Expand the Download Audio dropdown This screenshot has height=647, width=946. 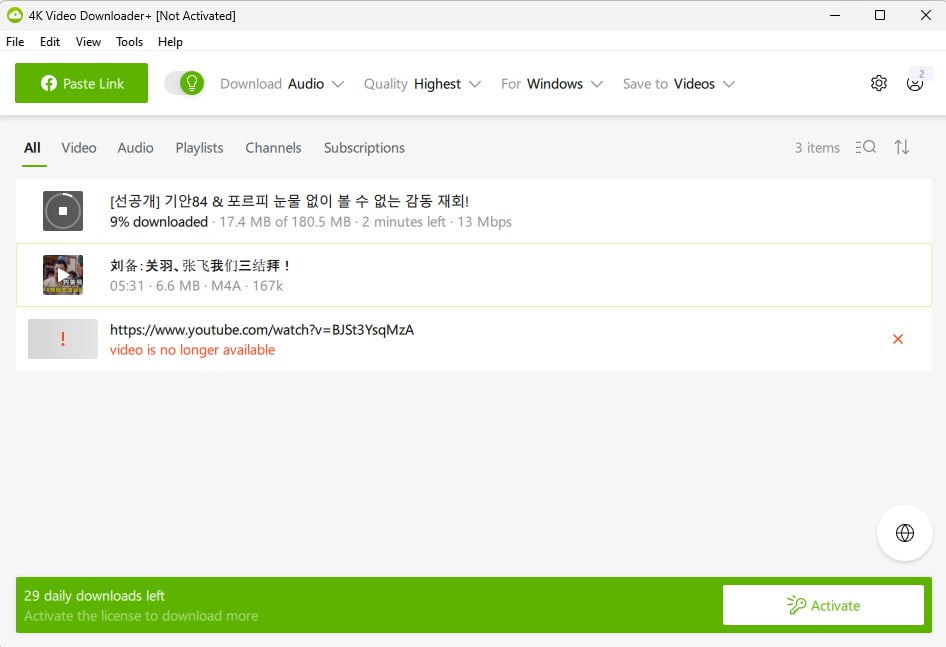pos(282,84)
